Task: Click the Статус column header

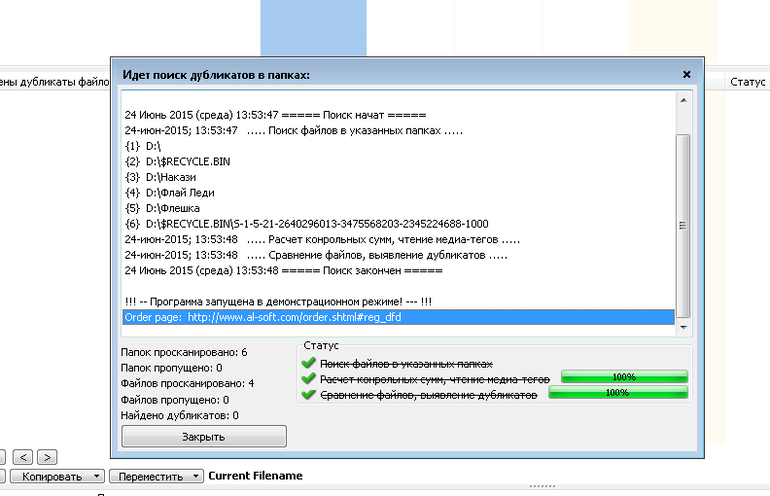Action: (747, 82)
